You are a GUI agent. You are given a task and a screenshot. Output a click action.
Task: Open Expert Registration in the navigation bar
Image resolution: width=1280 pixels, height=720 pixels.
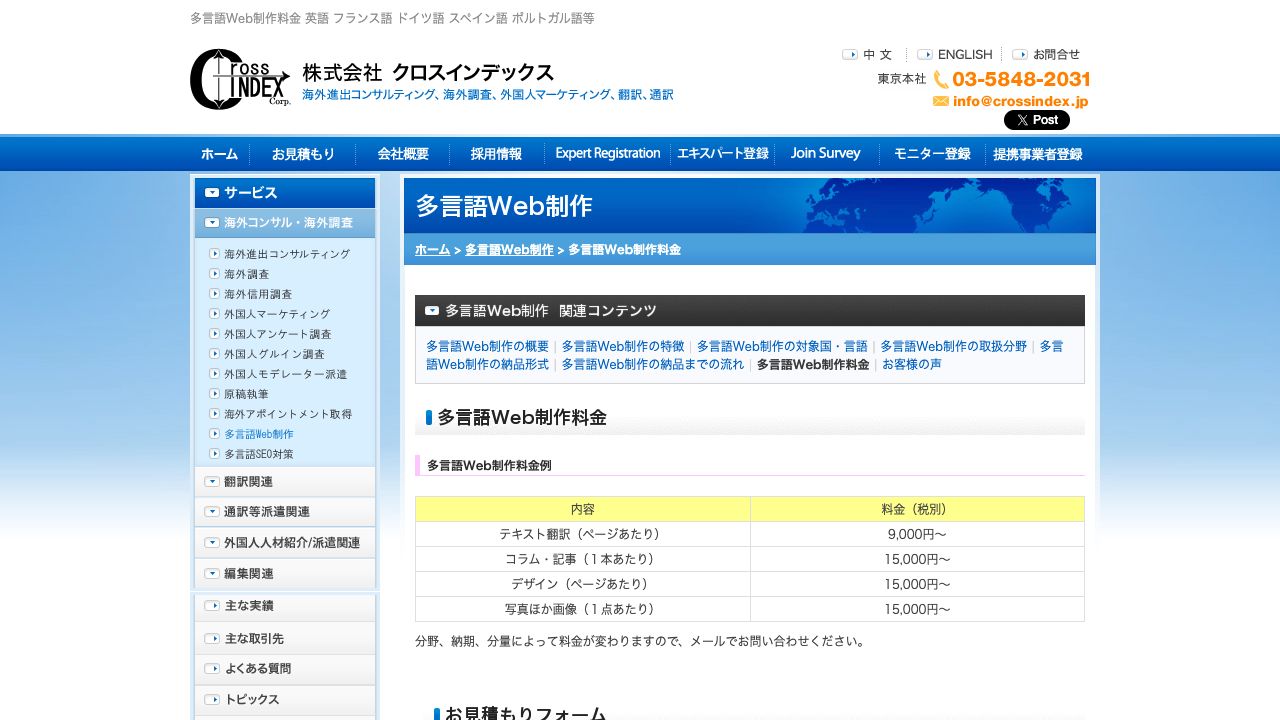click(608, 154)
